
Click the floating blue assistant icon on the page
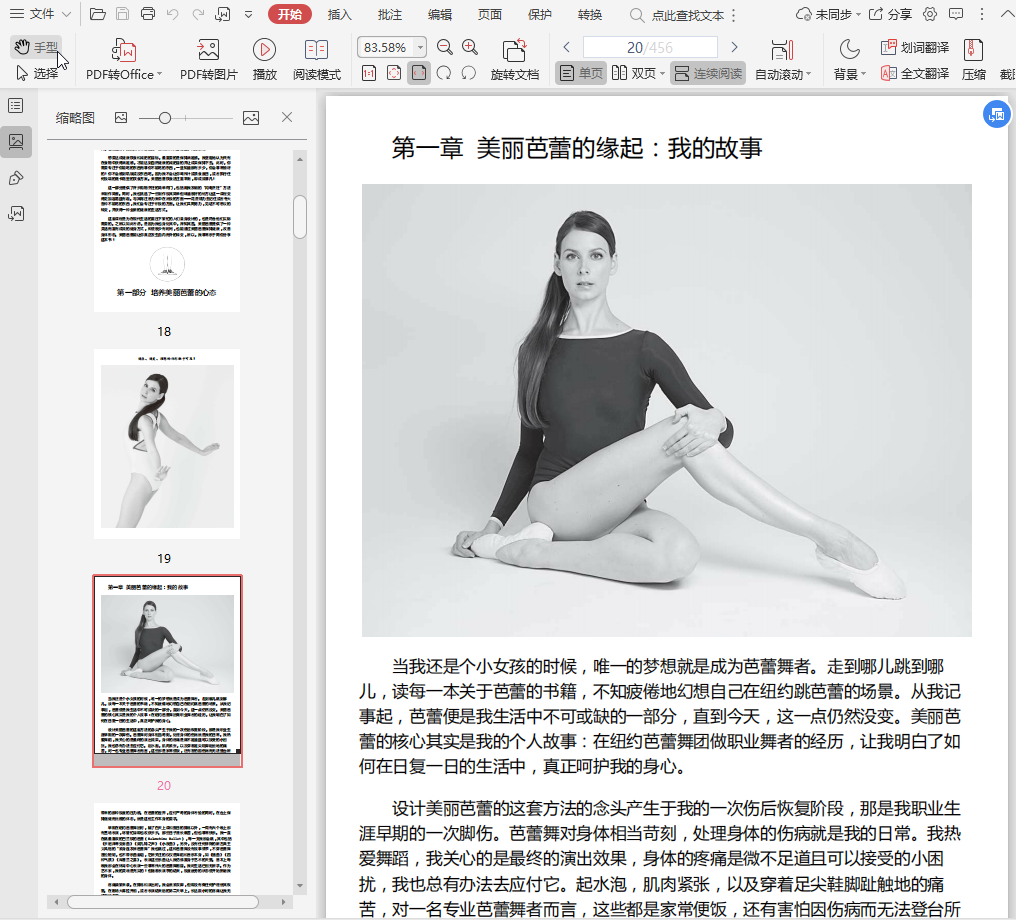pyautogui.click(x=997, y=115)
